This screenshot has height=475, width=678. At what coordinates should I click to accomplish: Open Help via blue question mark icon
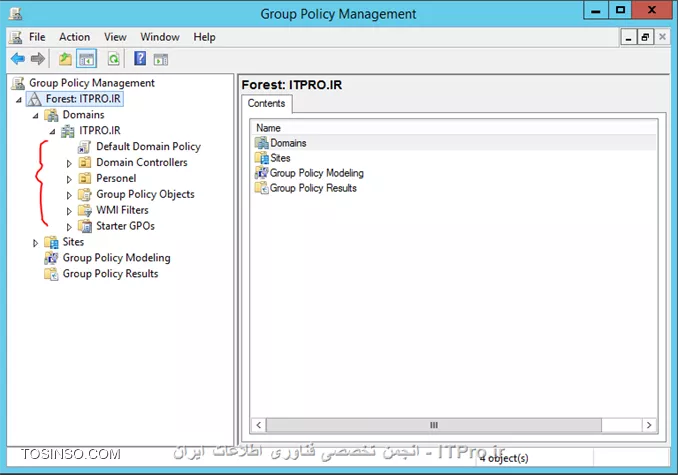pos(140,58)
